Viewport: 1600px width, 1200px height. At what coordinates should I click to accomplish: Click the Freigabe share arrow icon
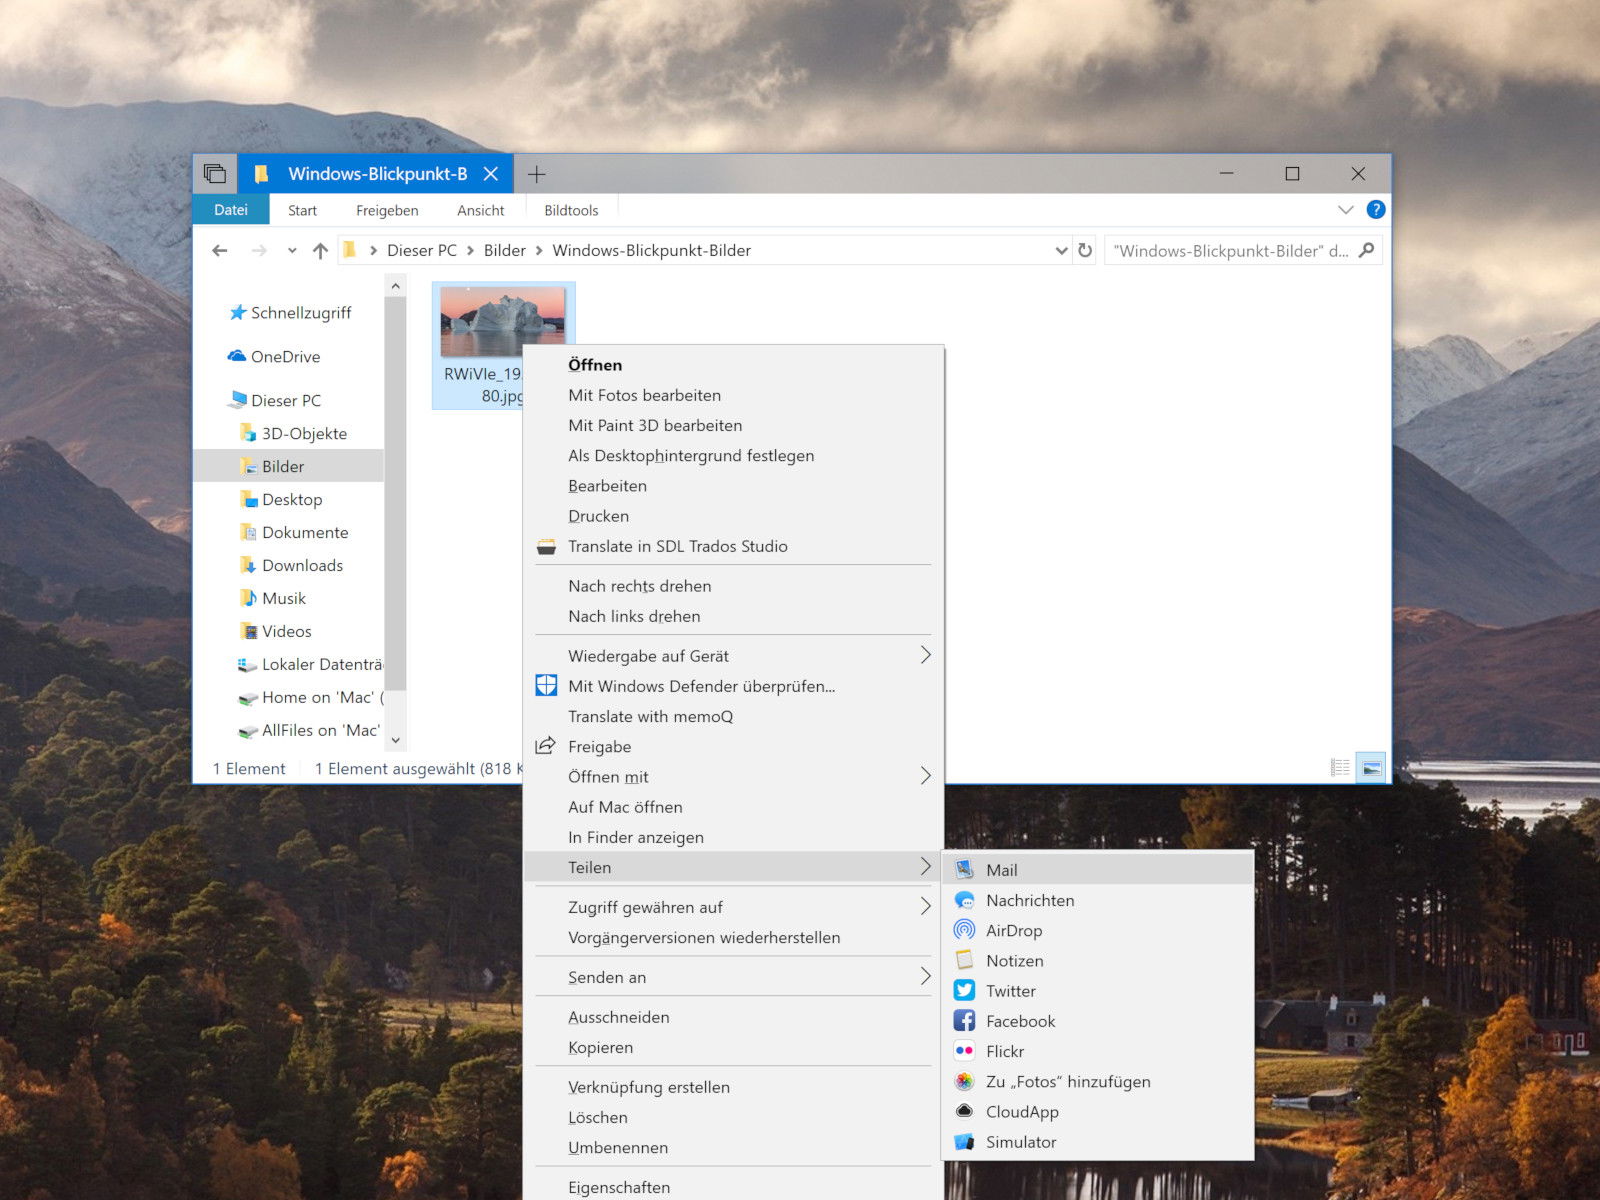click(x=546, y=746)
